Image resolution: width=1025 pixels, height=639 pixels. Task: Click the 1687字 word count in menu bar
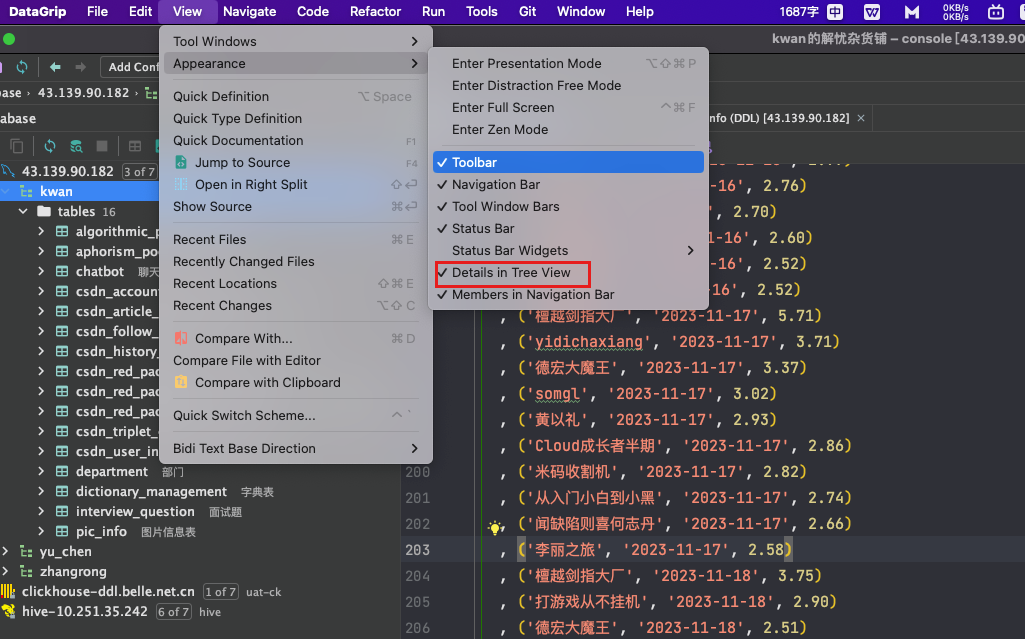click(799, 12)
